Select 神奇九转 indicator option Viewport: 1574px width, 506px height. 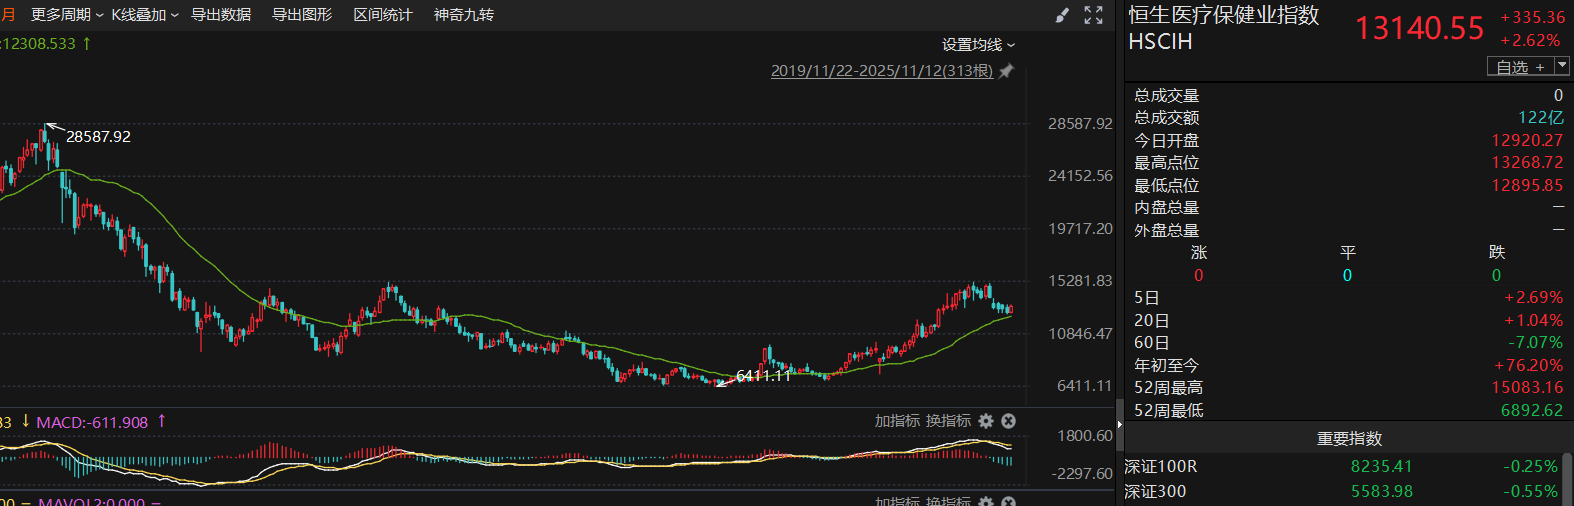click(x=464, y=15)
